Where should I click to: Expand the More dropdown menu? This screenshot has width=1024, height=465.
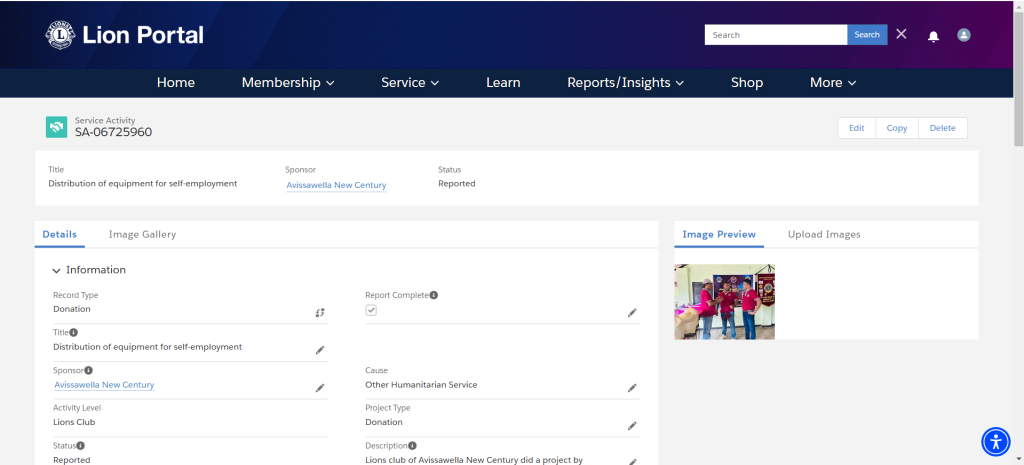(833, 83)
